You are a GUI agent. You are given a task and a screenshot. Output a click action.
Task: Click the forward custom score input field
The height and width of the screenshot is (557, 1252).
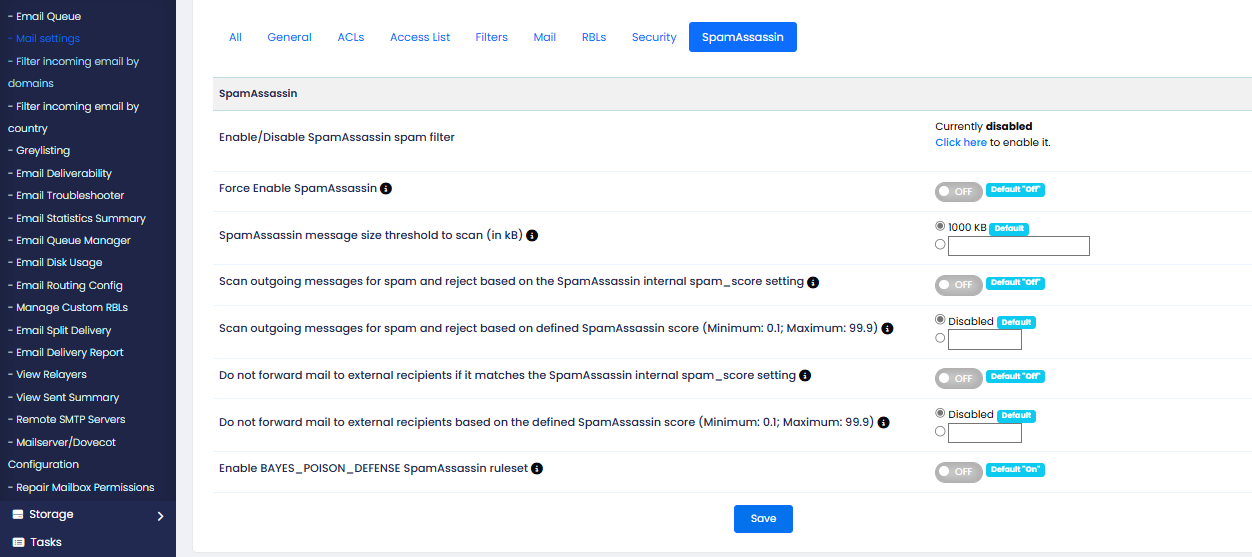(x=985, y=433)
